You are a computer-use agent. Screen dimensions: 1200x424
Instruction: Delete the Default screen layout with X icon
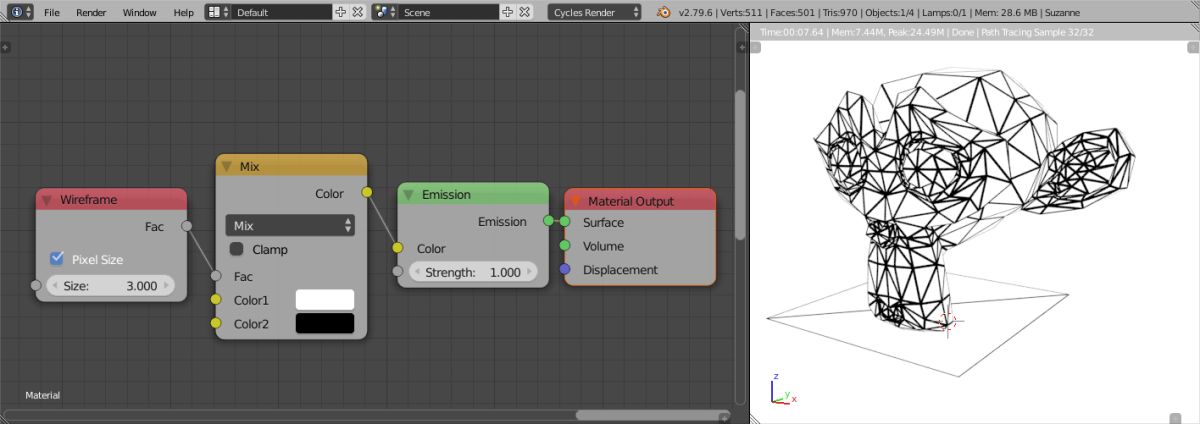(x=357, y=12)
